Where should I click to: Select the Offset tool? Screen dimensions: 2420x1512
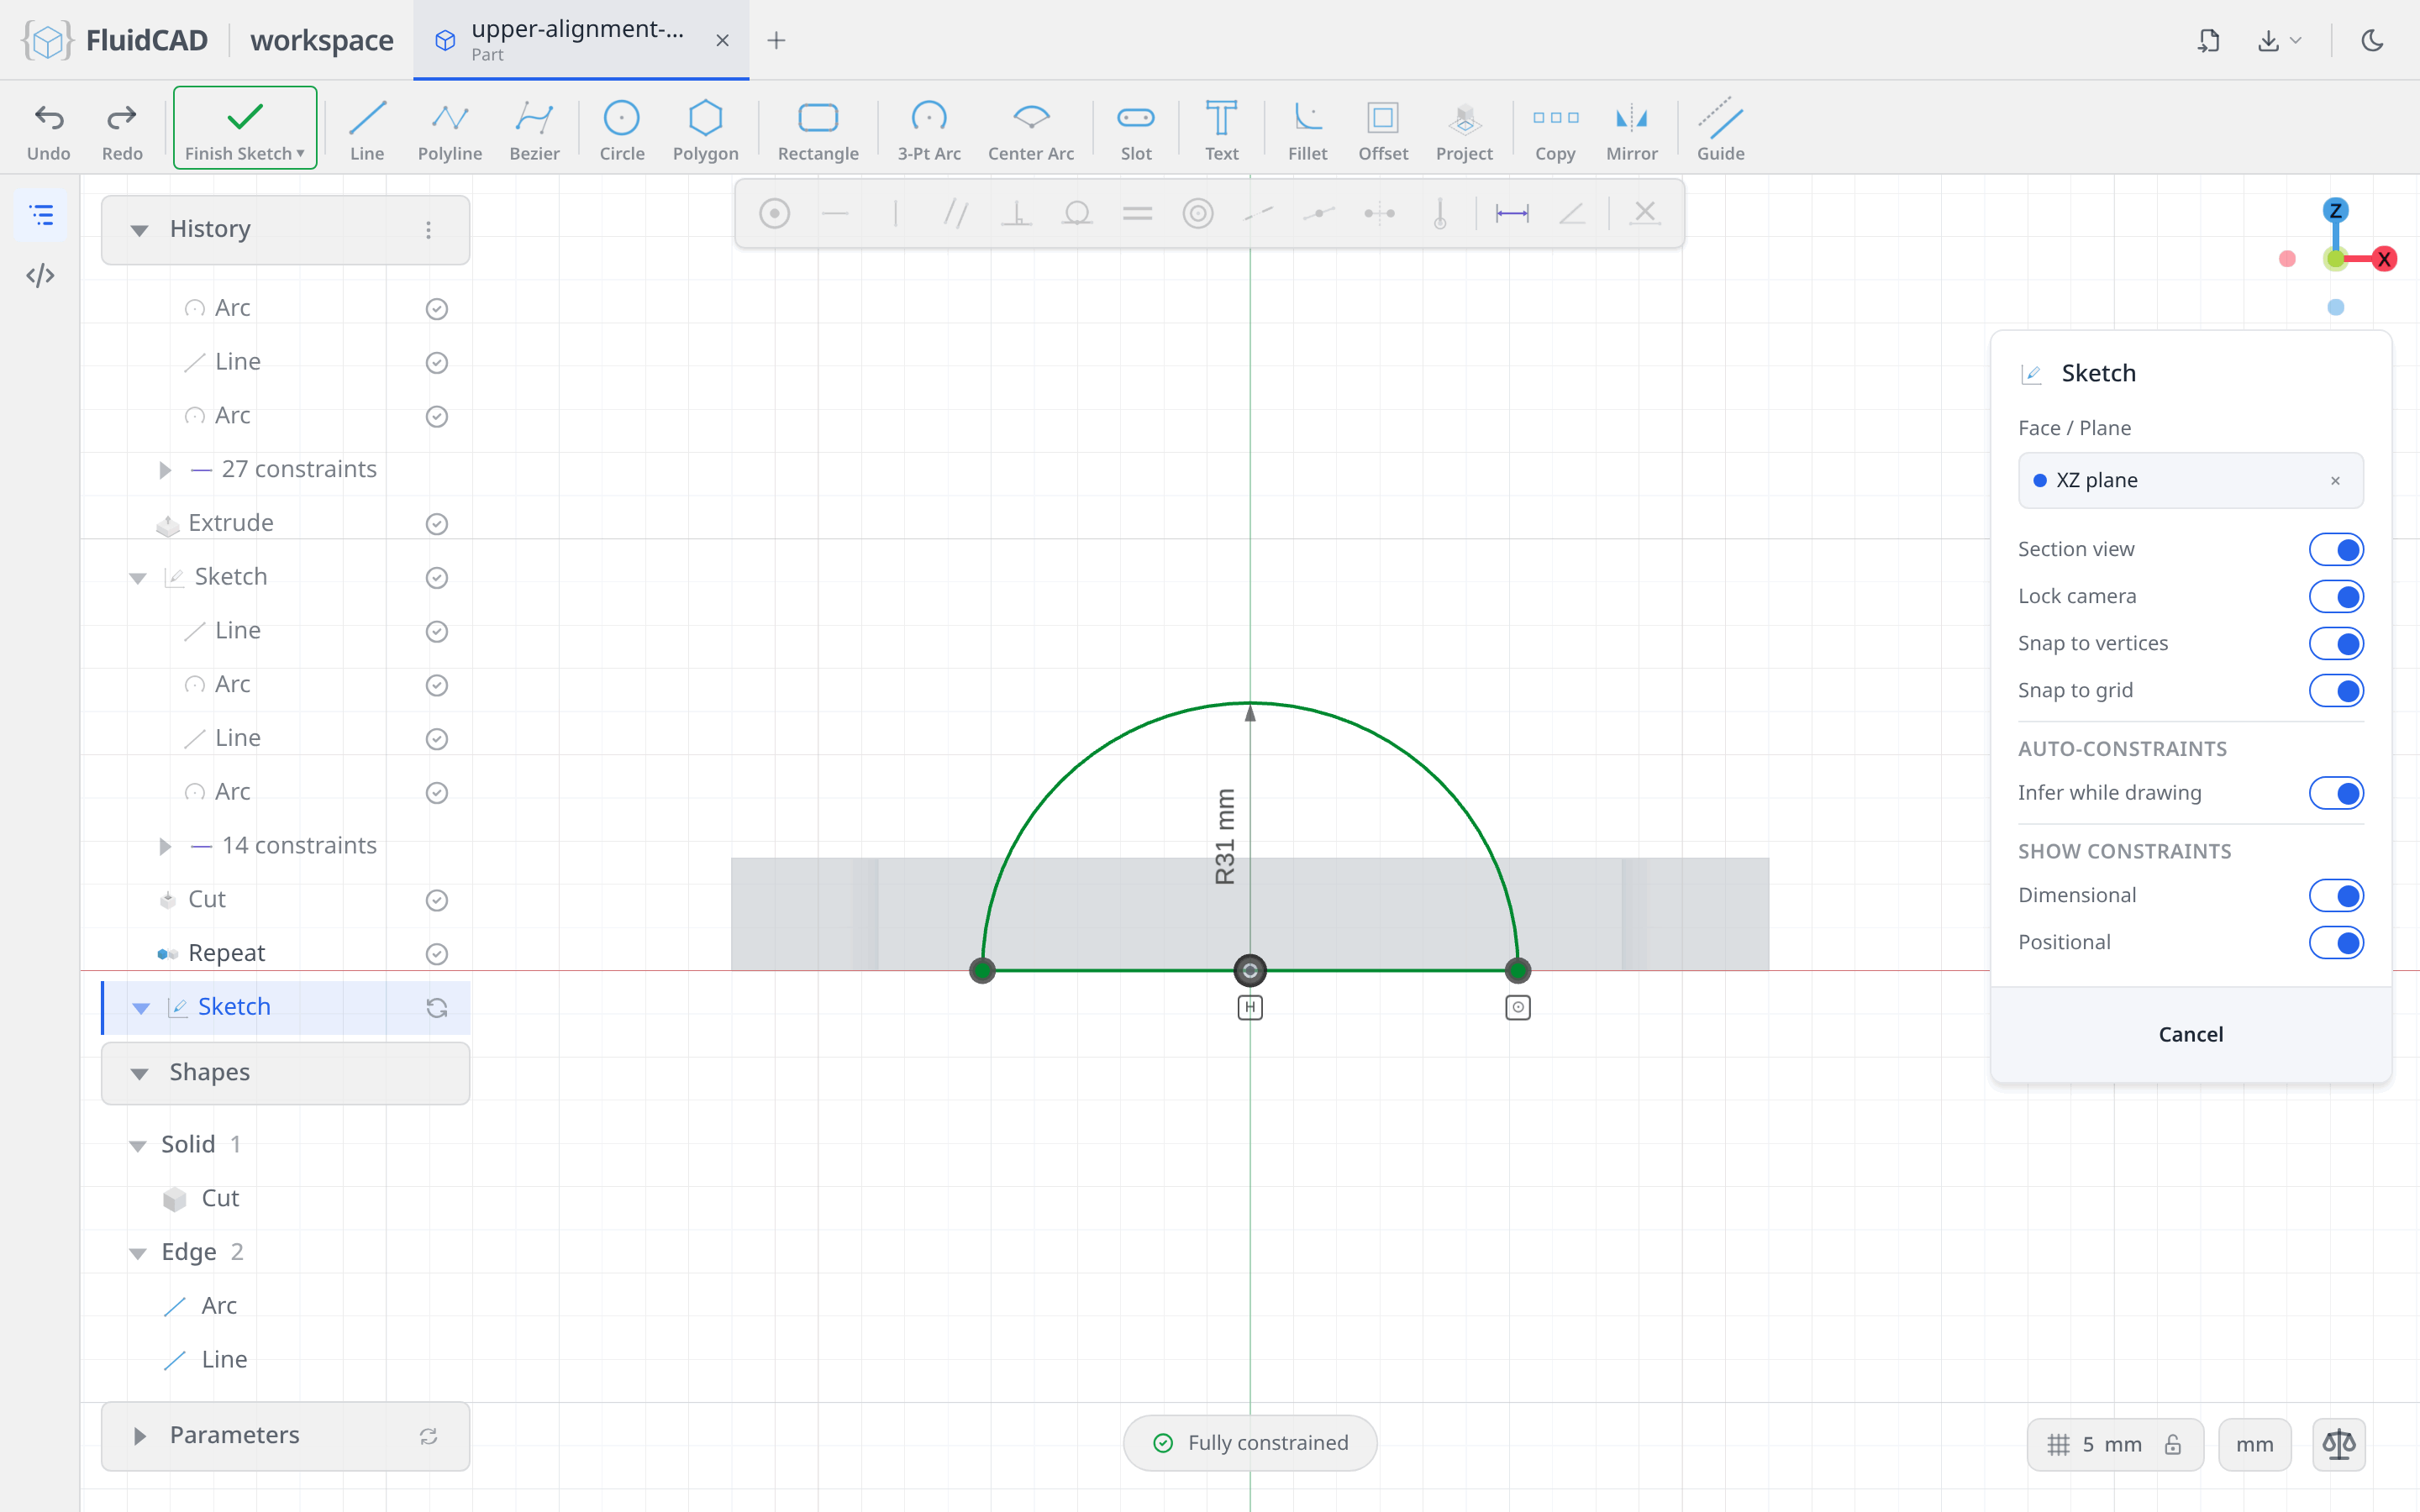coord(1383,130)
